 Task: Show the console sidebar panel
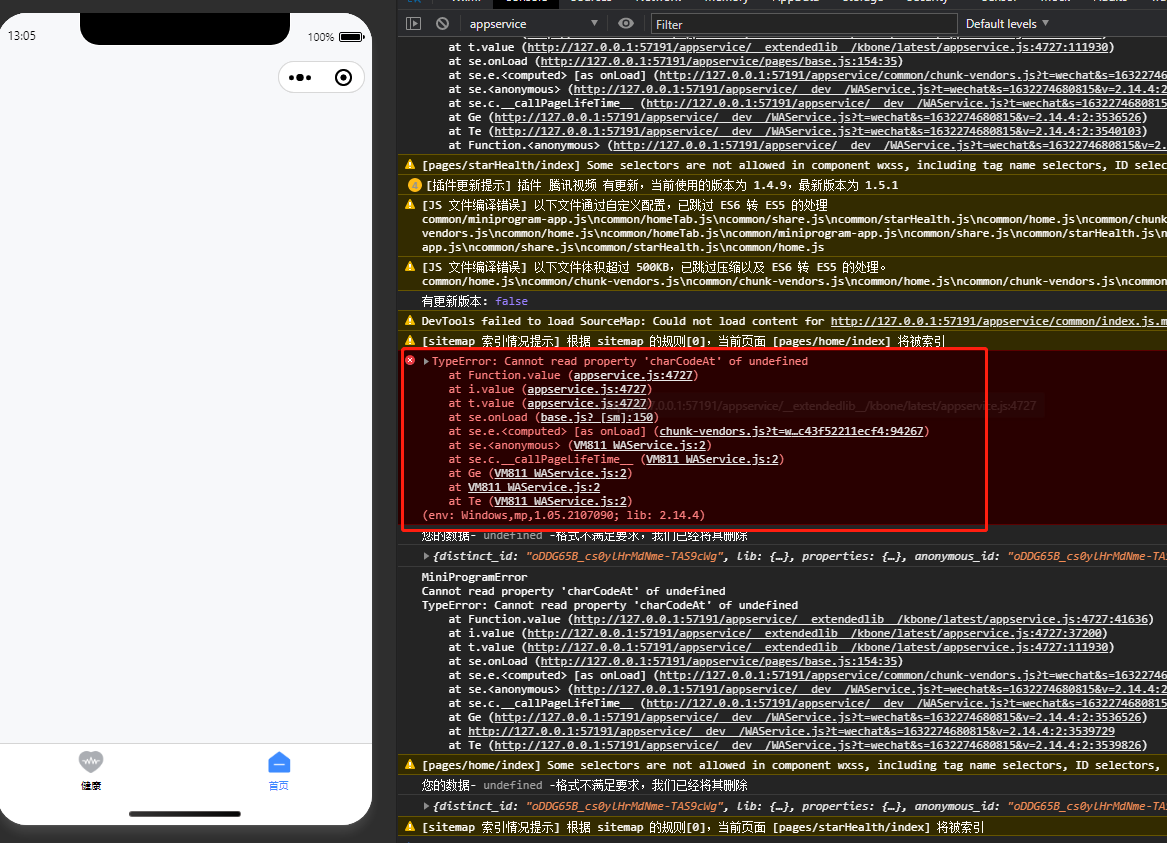tap(413, 23)
